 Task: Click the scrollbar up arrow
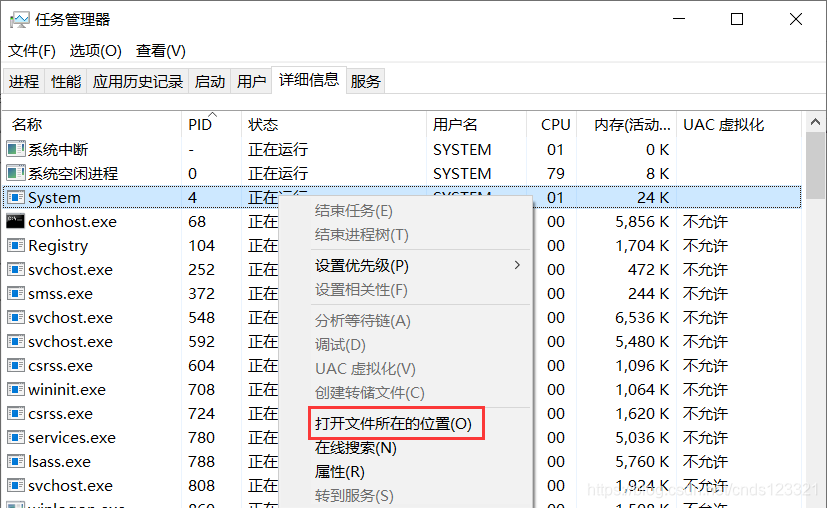[815, 122]
